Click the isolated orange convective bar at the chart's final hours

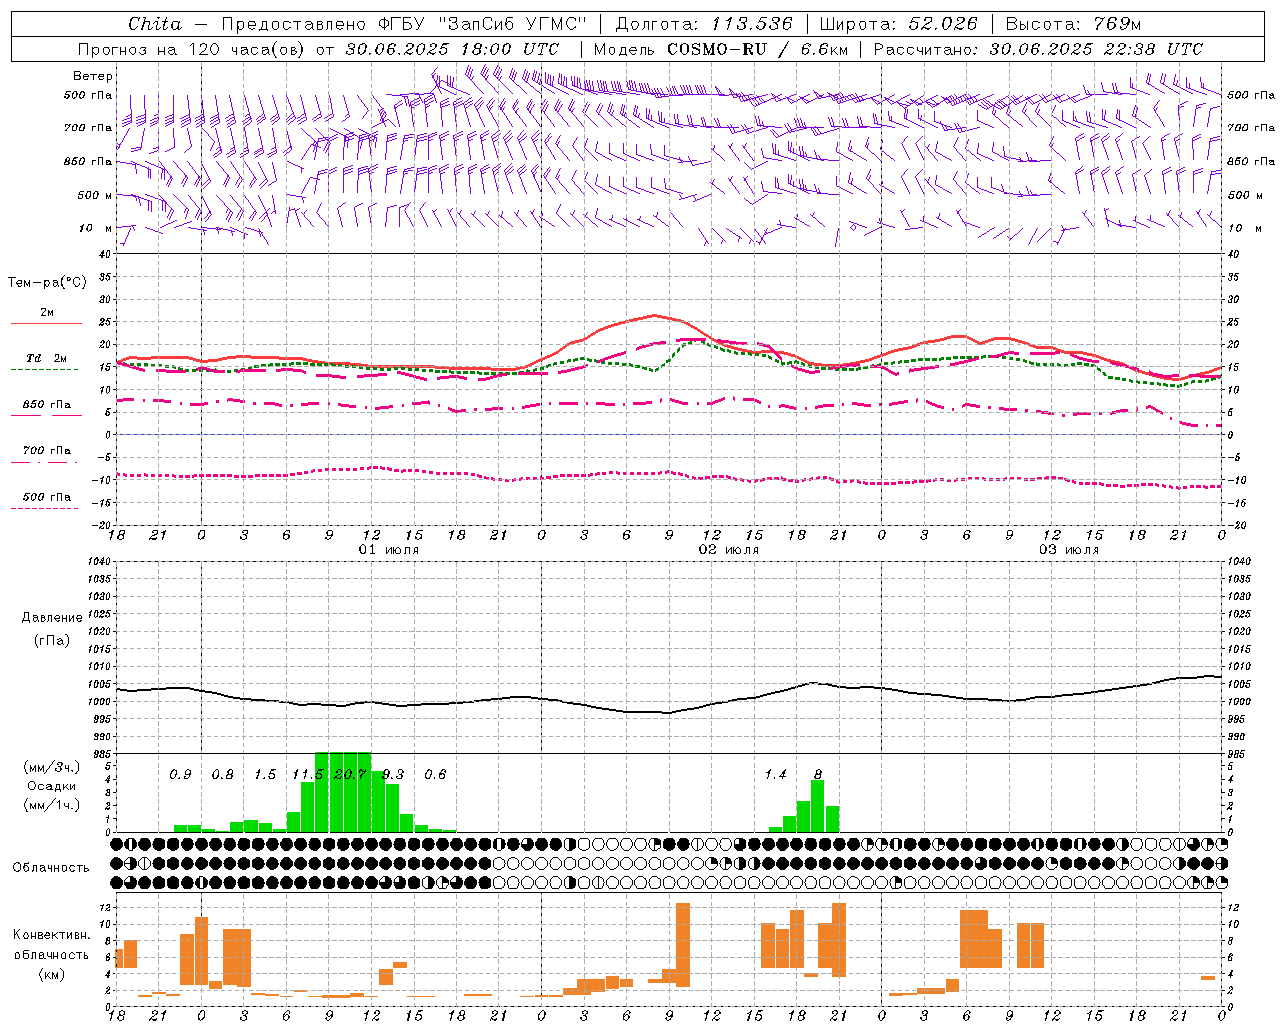pyautogui.click(x=1208, y=978)
